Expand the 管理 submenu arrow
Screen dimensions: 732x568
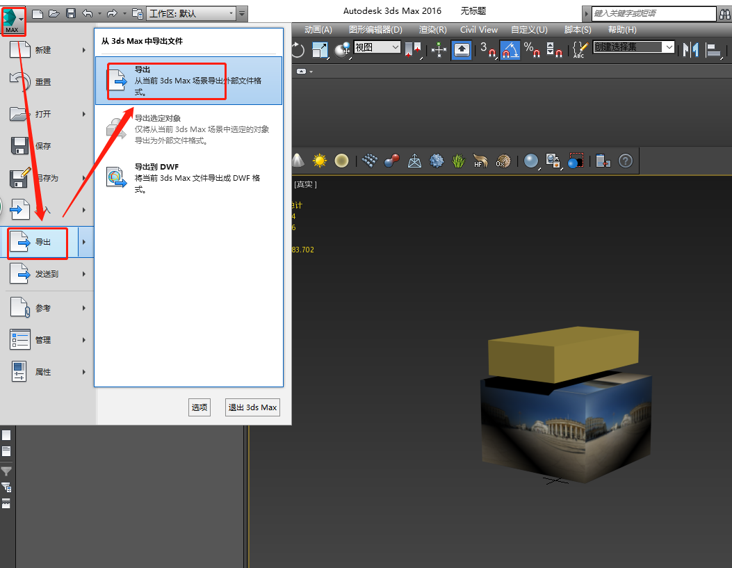(x=84, y=340)
